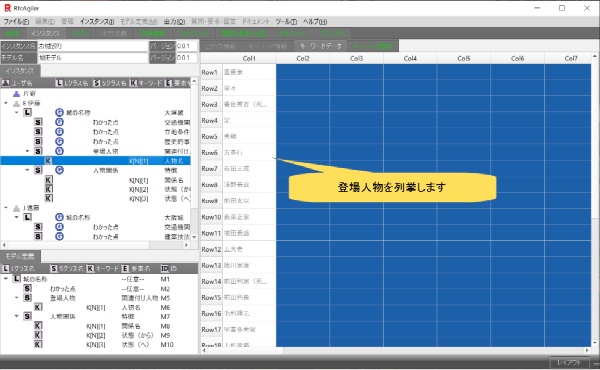The height and width of the screenshot is (370, 600).
Task: Click the S icon of model row M2
Action: (27, 289)
